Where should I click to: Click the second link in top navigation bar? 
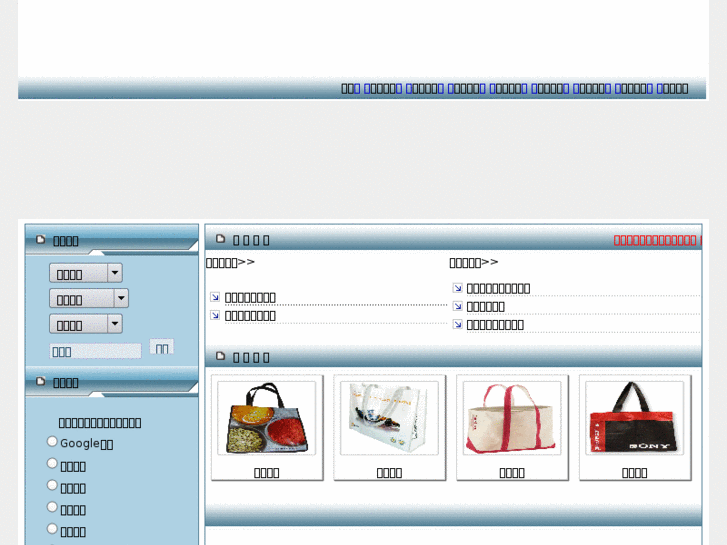383,89
